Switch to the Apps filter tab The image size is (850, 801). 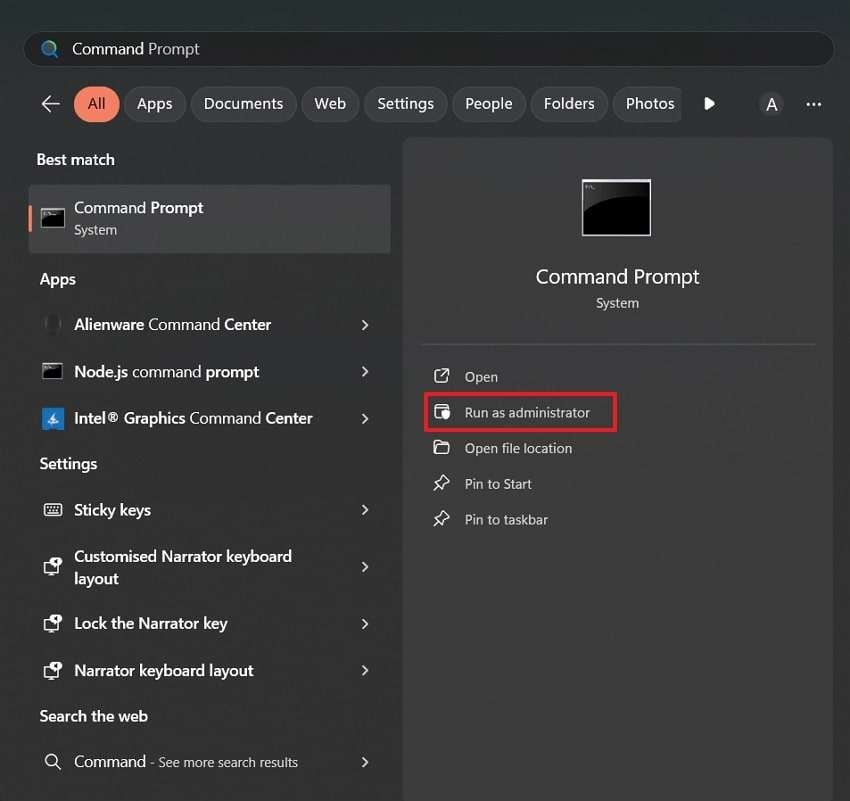pyautogui.click(x=154, y=104)
